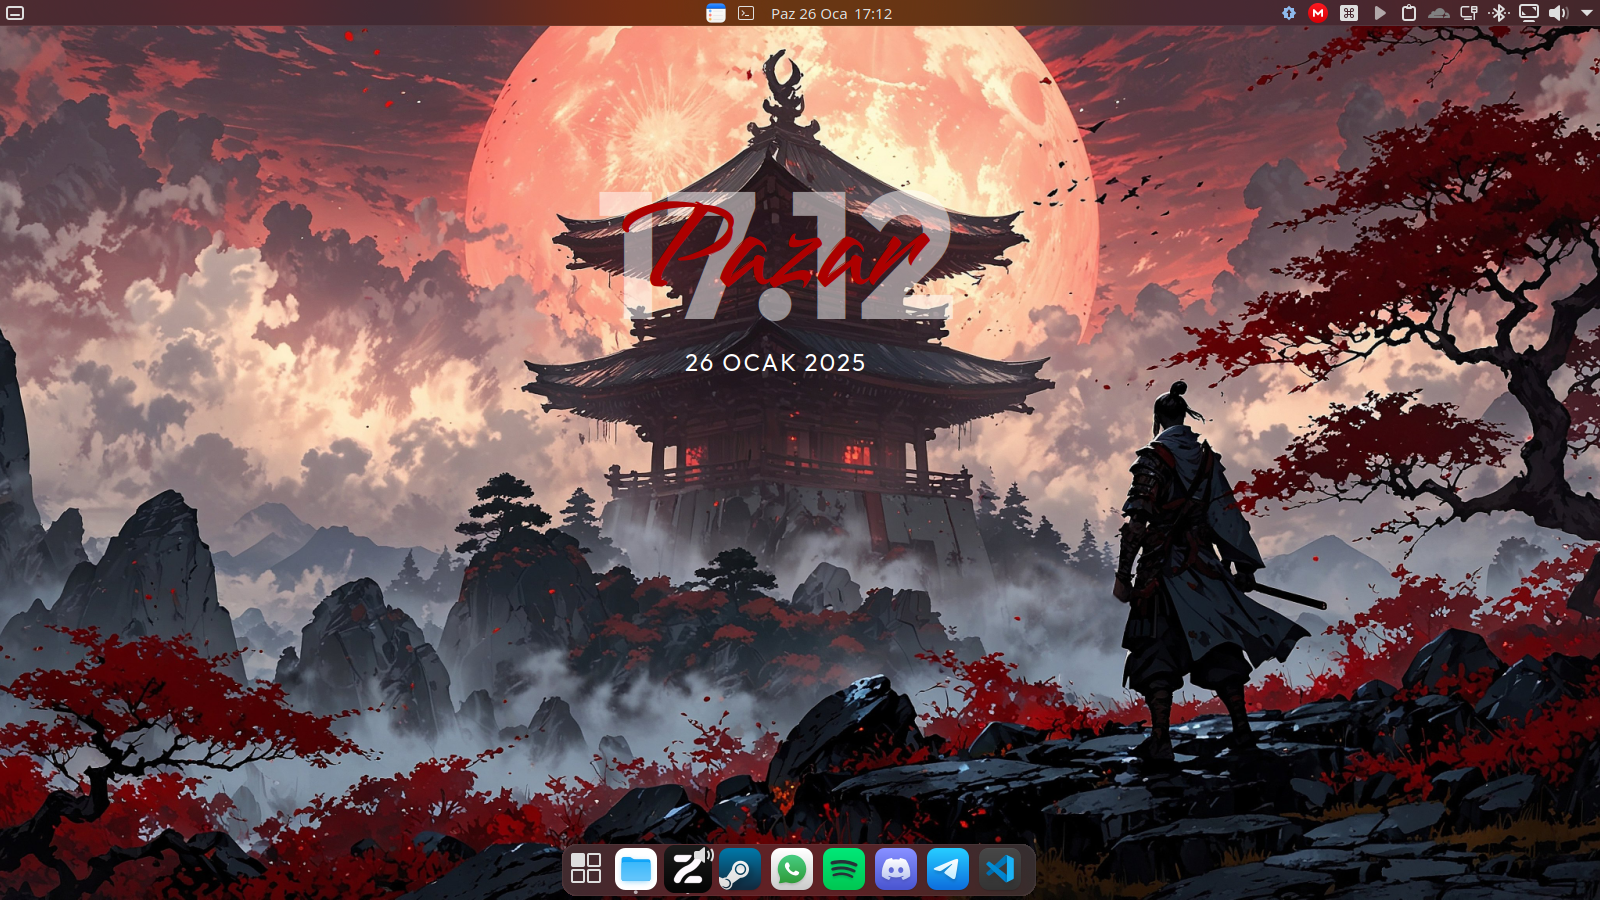This screenshot has height=900, width=1600.
Task: Open Steam from the dock
Action: point(740,868)
